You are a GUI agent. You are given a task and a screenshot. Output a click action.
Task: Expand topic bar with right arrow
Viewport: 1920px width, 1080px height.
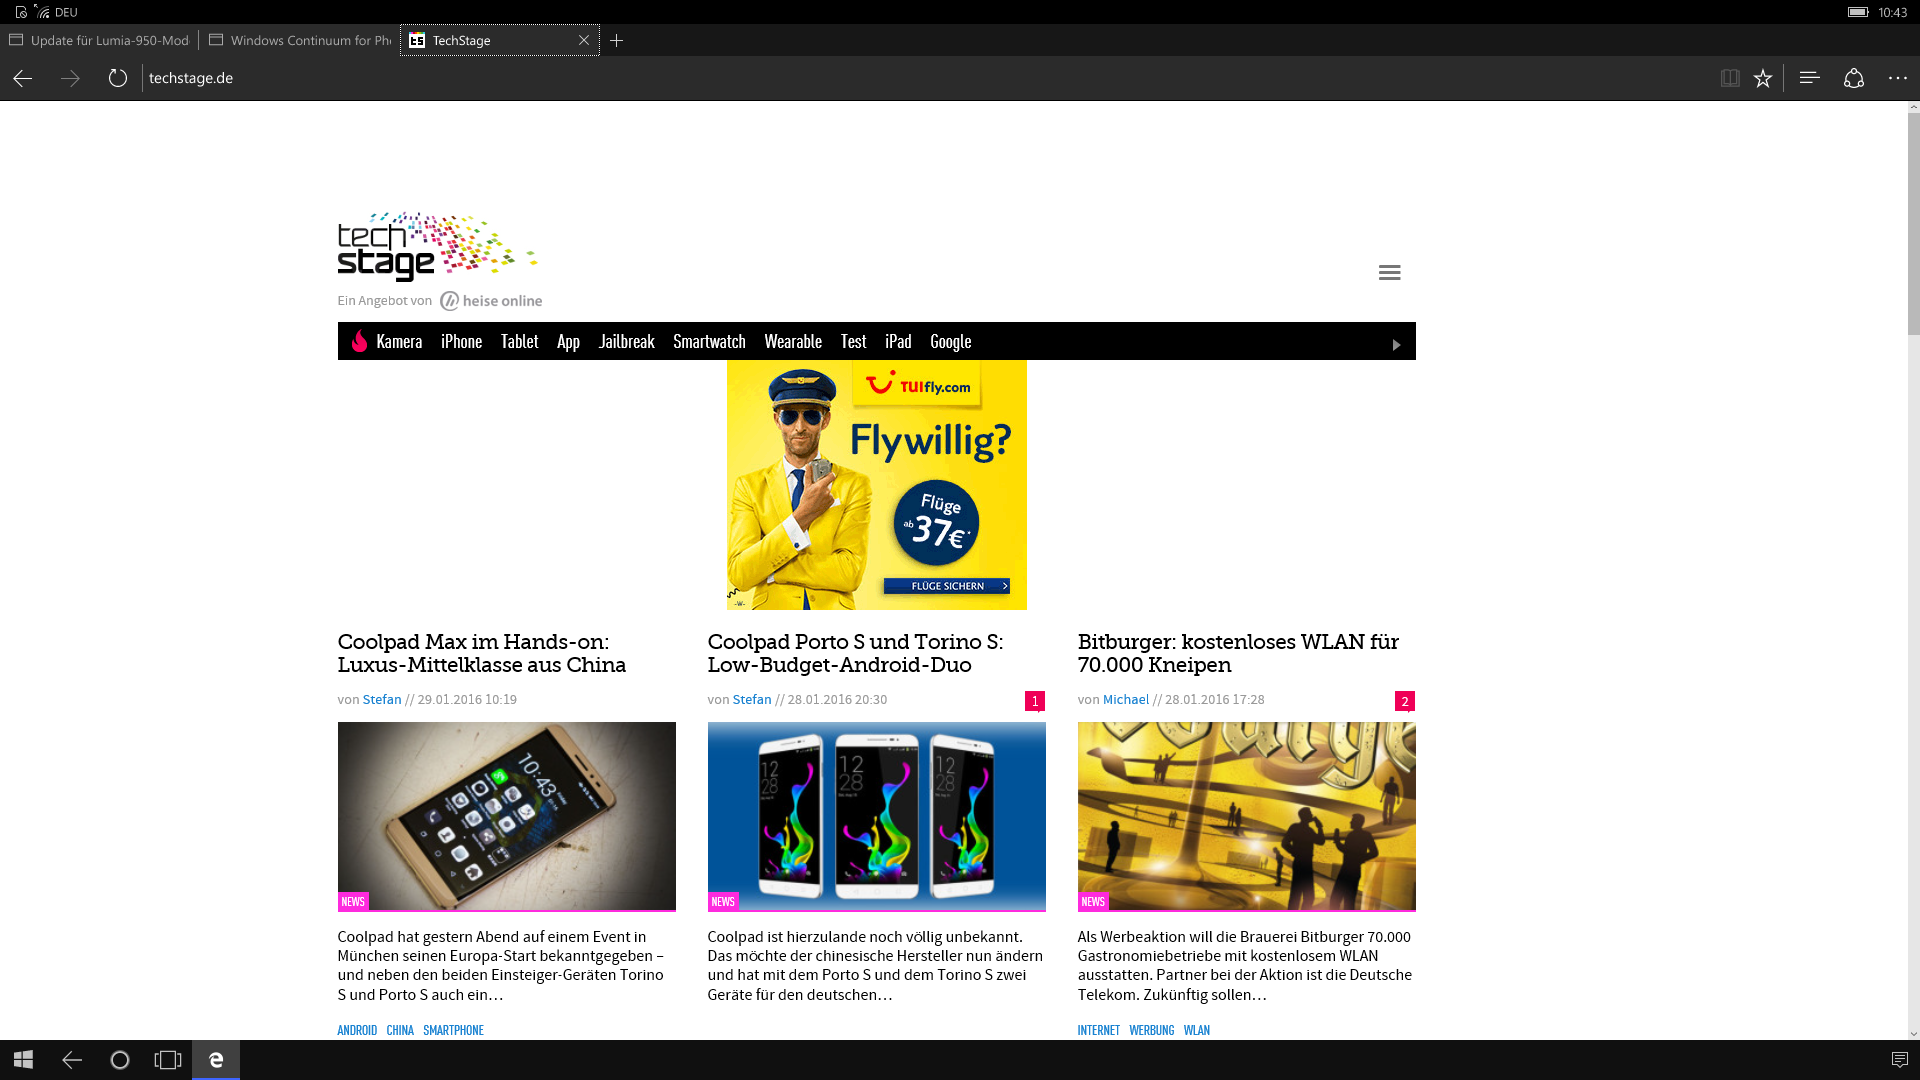[1396, 344]
